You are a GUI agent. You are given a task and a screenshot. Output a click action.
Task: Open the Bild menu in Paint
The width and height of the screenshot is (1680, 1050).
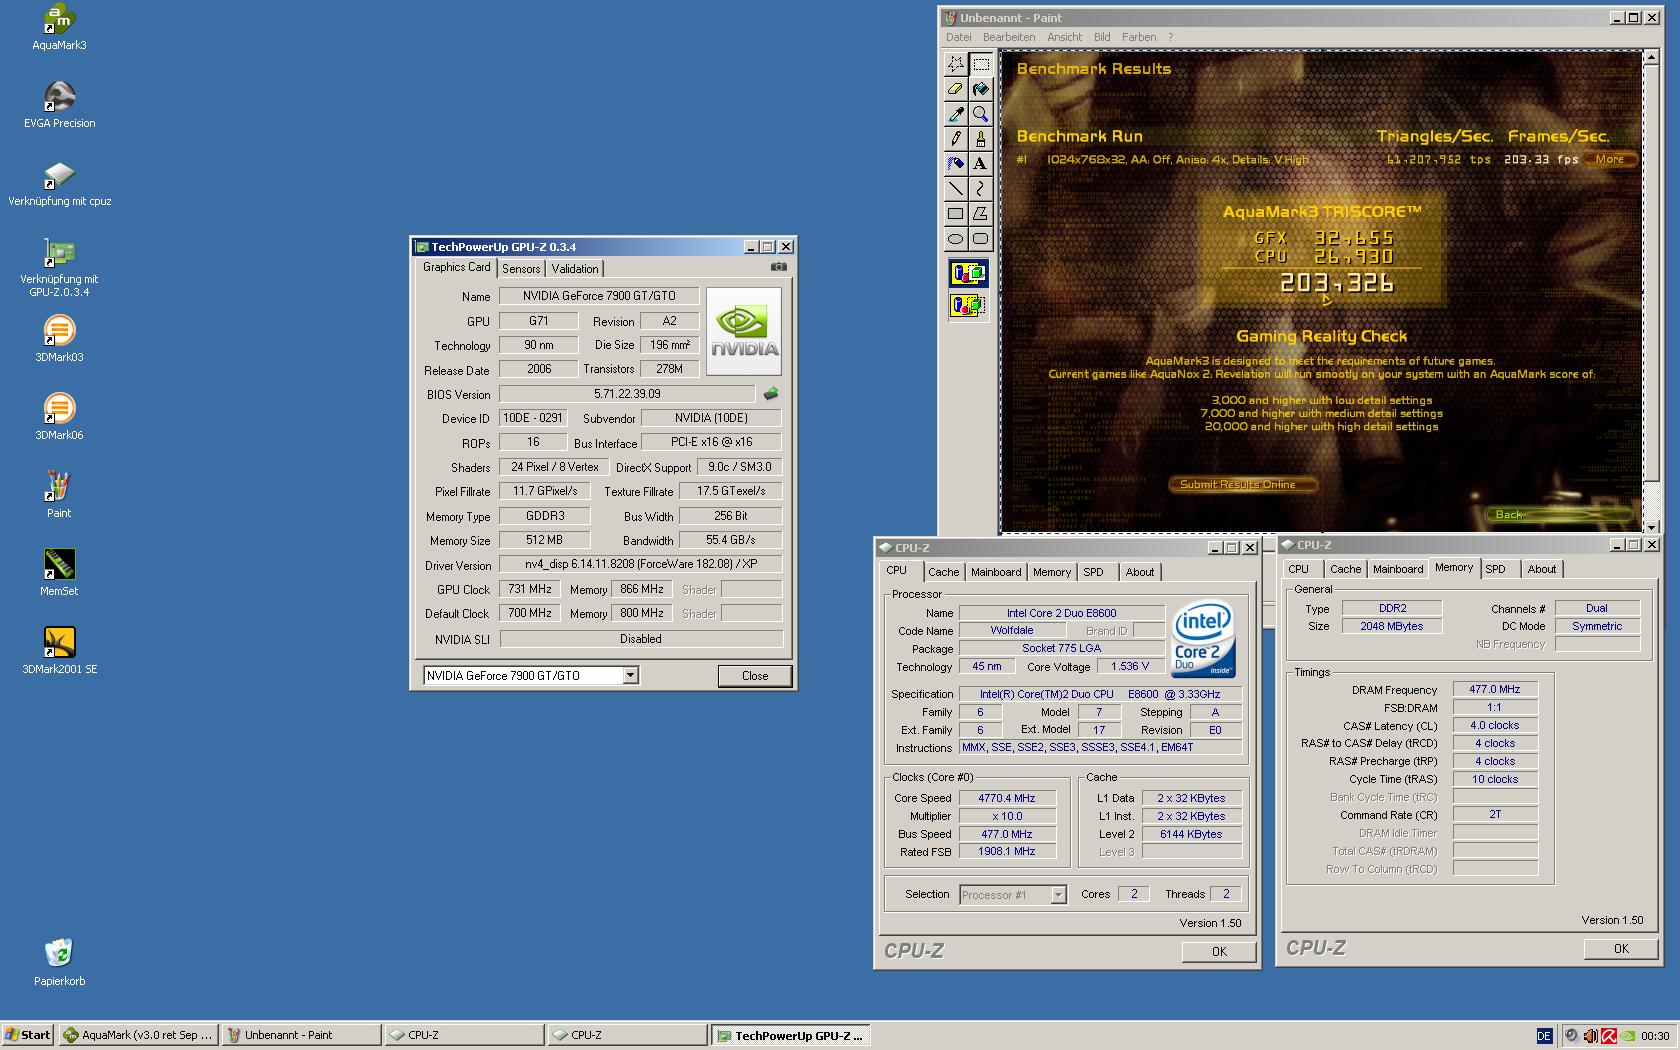[x=1102, y=37]
